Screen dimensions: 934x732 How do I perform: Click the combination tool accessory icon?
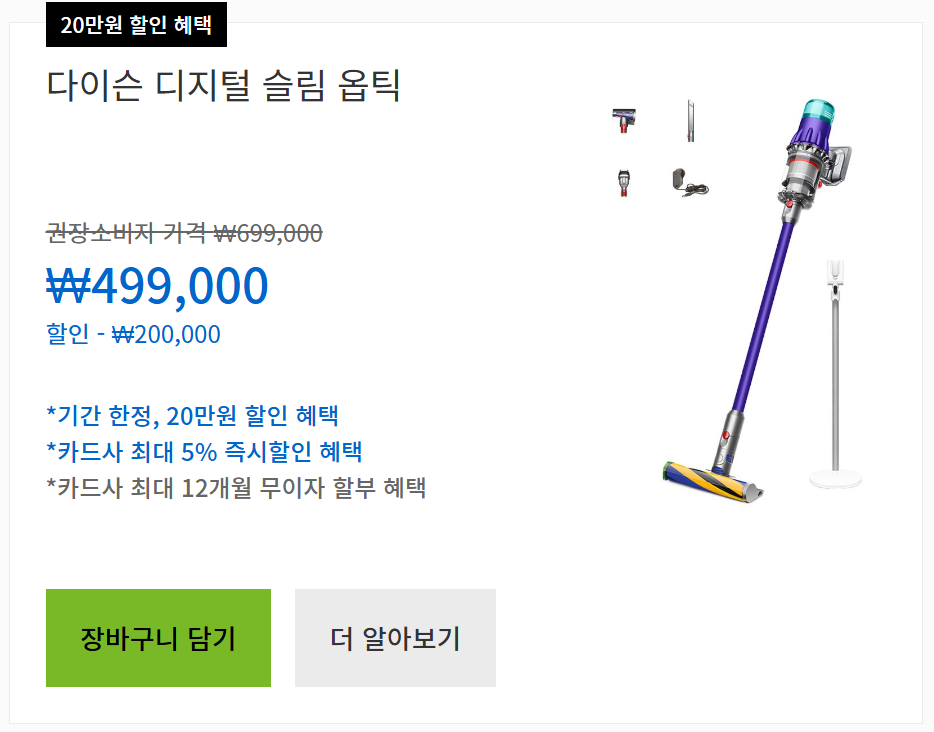pos(623,180)
